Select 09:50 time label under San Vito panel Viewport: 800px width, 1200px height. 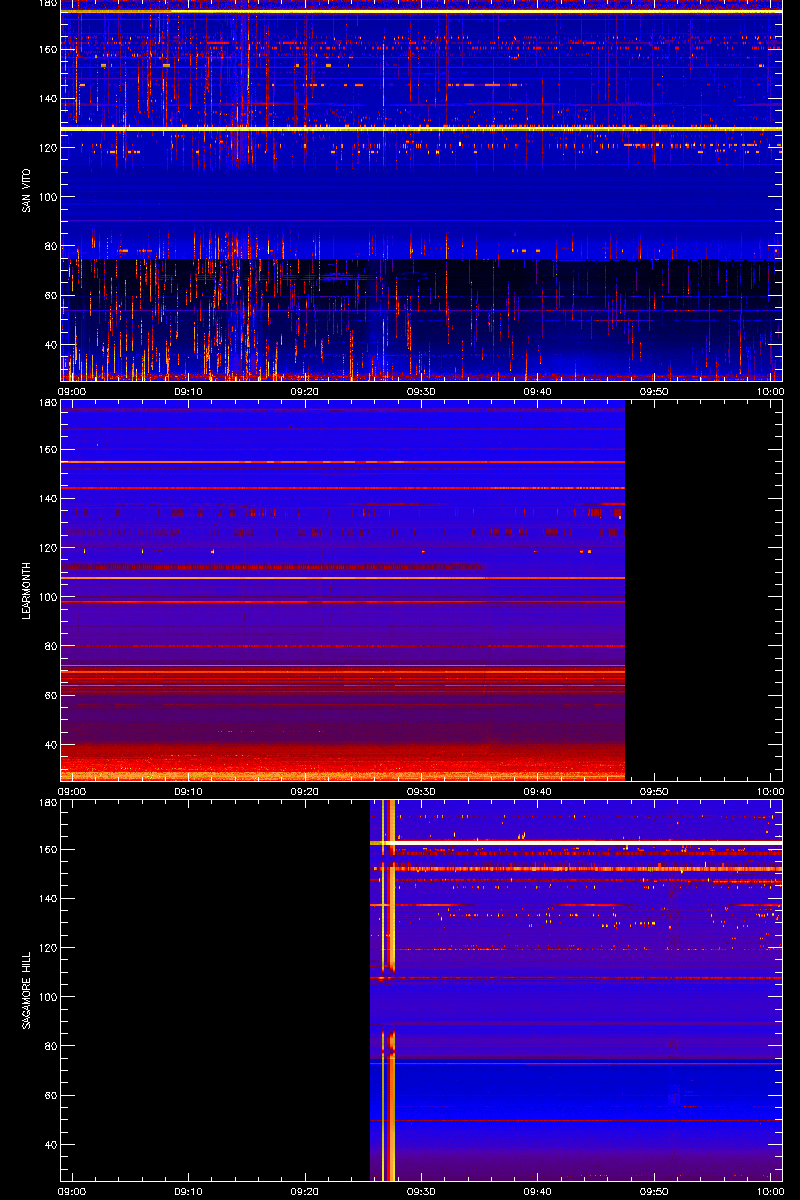tap(654, 392)
